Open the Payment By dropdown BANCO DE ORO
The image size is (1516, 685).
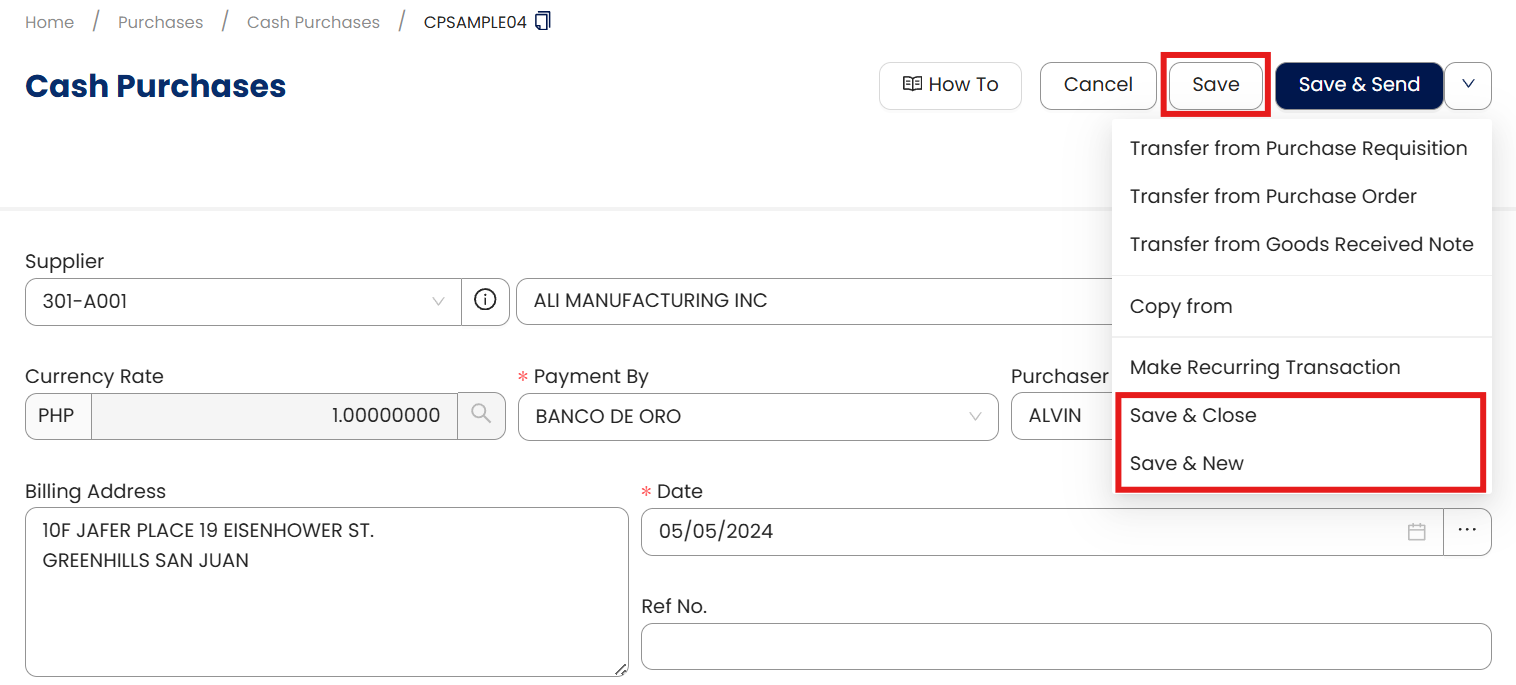pyautogui.click(x=758, y=417)
